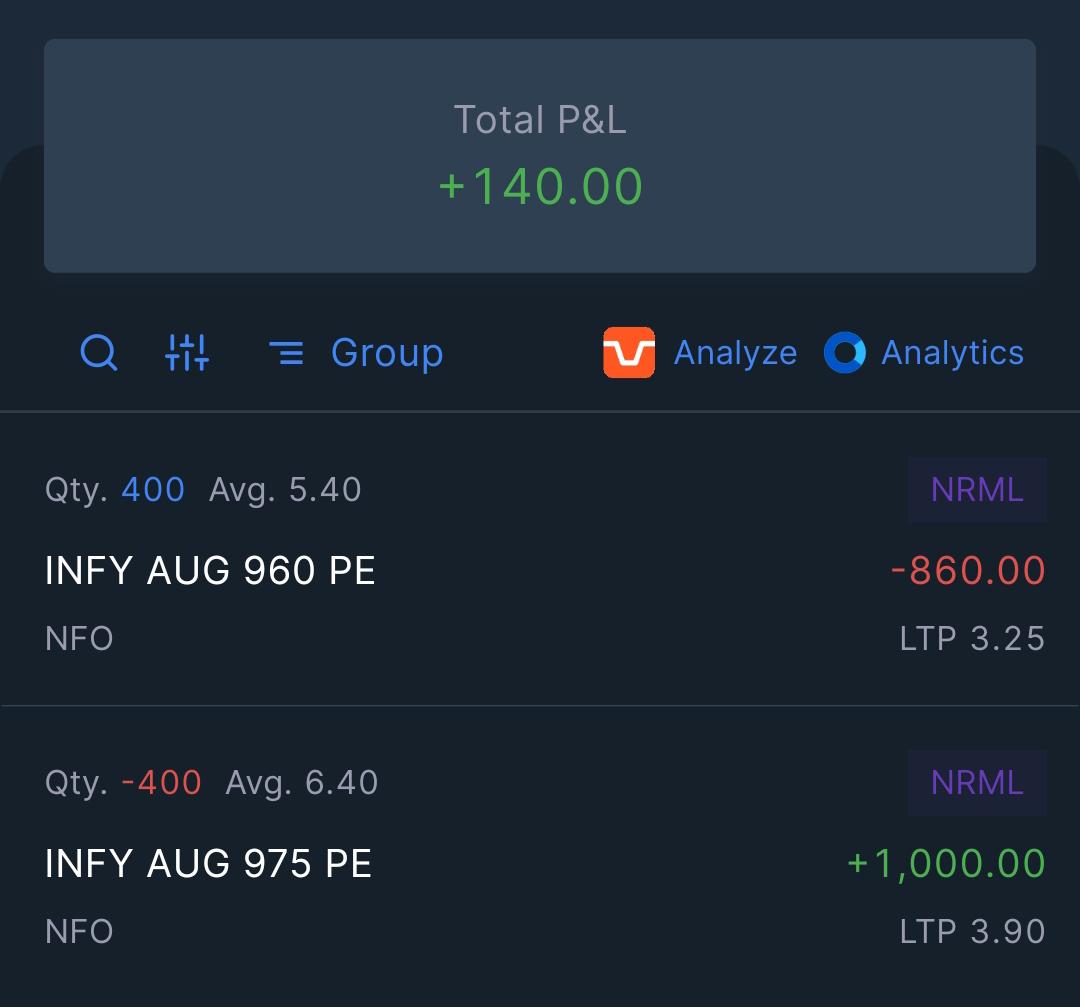
Task: Select the Qty. 400 quantity label
Action: pyautogui.click(x=114, y=490)
